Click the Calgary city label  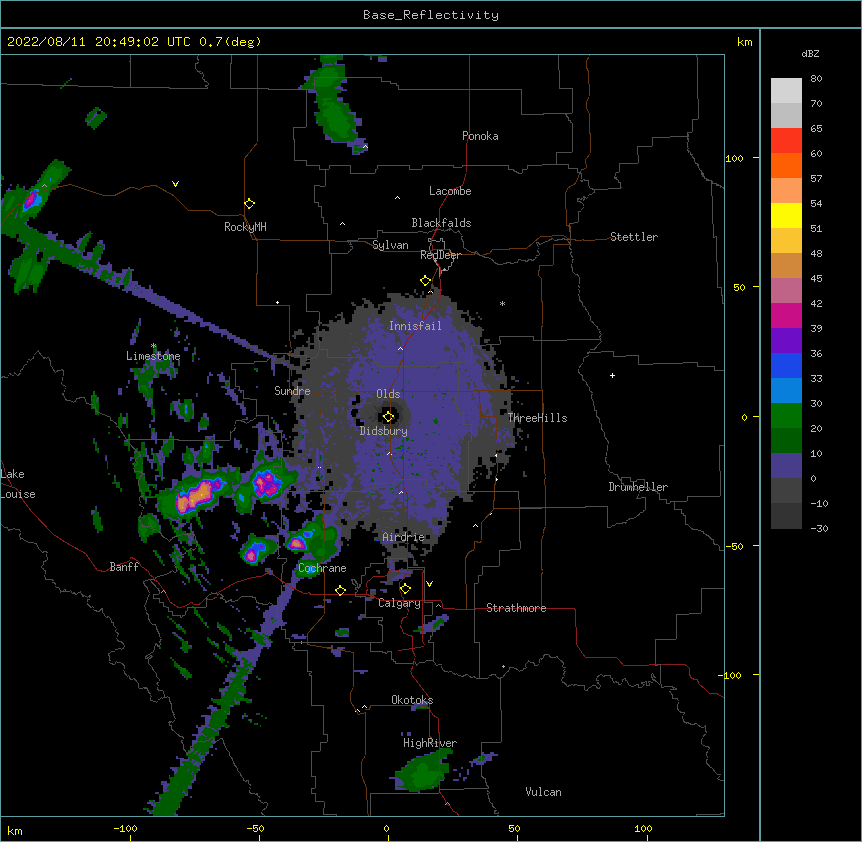399,603
